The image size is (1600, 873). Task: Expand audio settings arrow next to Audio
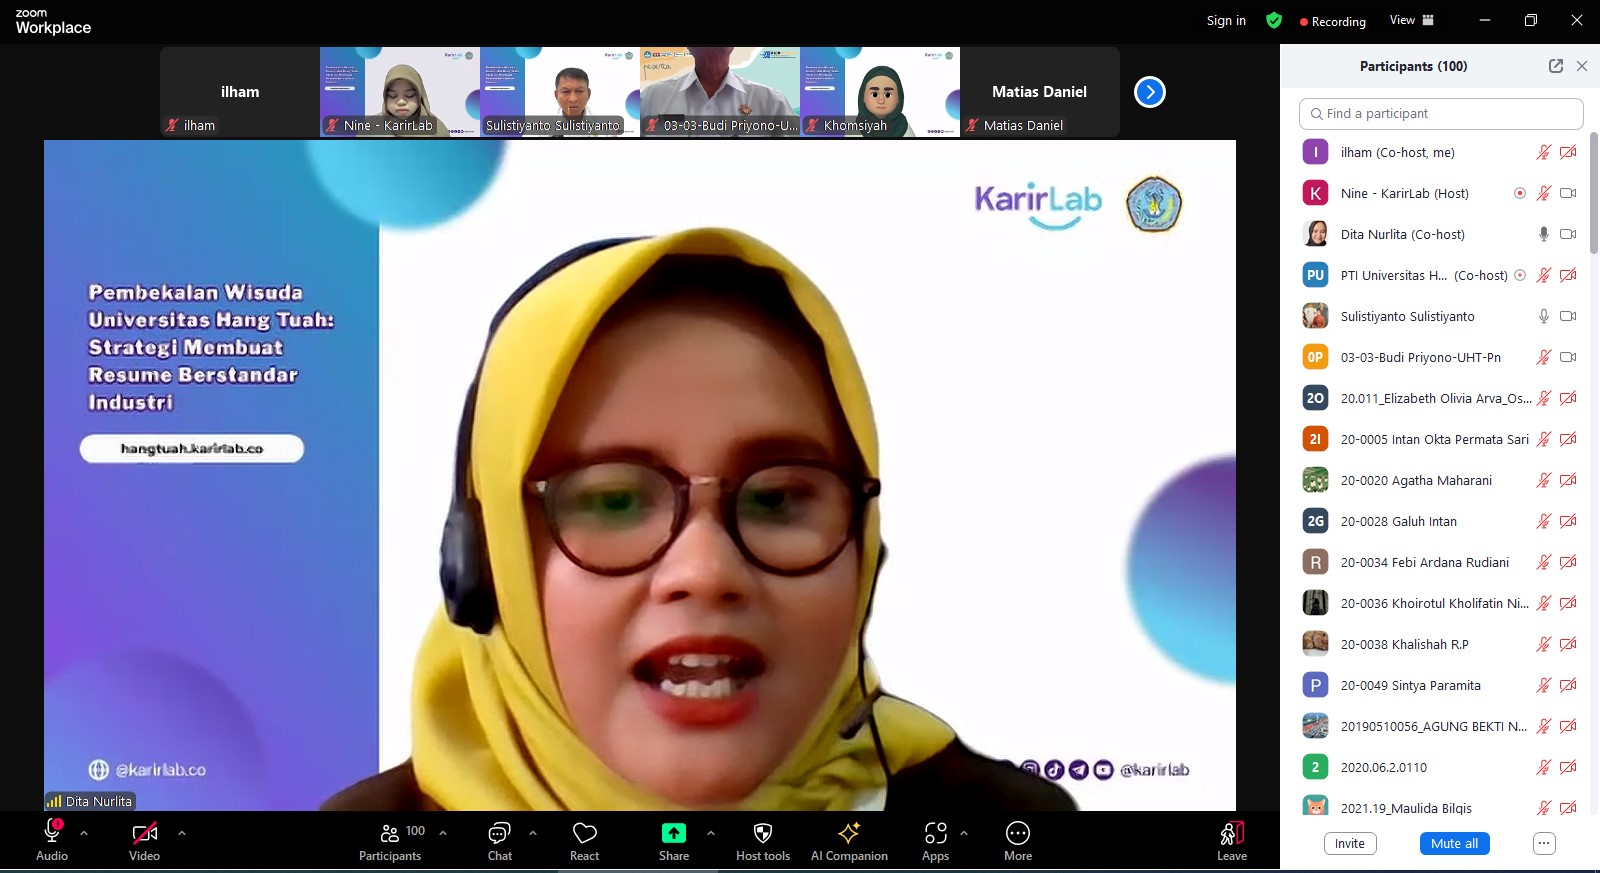tap(84, 832)
